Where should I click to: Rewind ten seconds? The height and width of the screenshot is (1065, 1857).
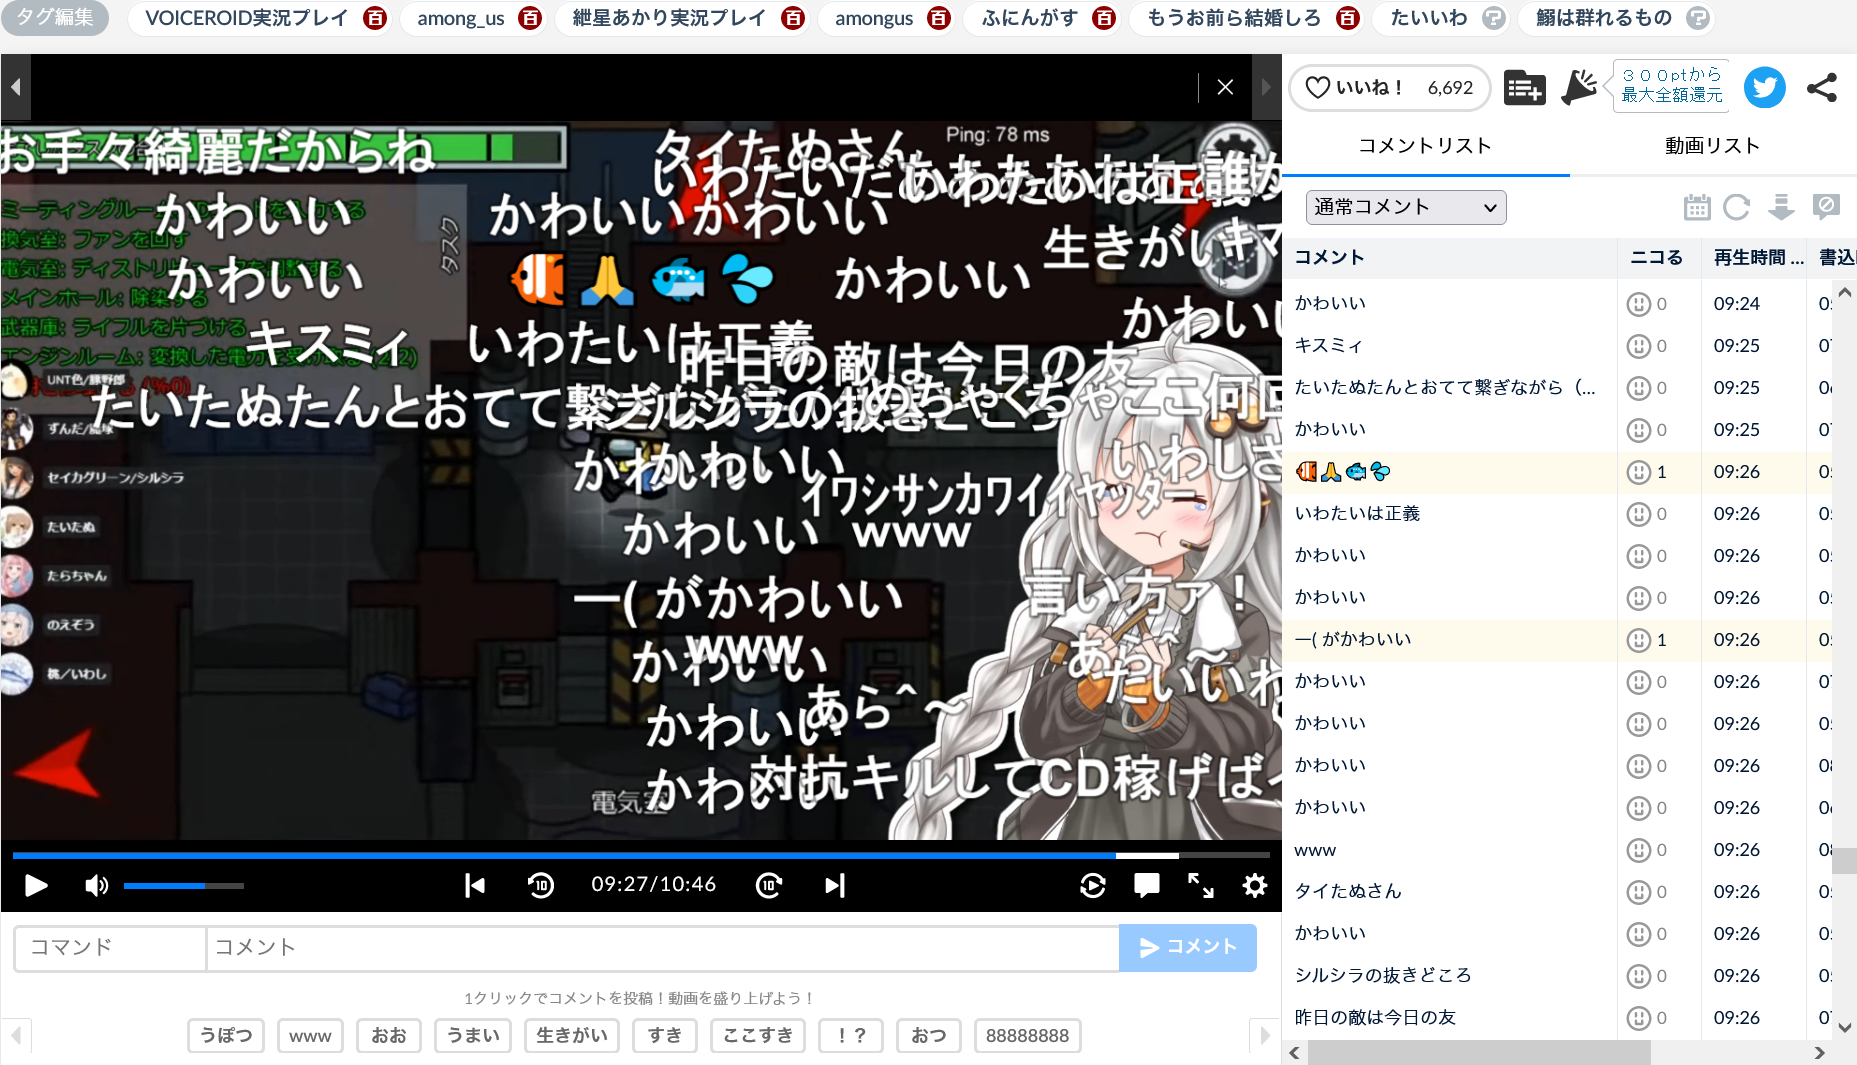click(541, 885)
